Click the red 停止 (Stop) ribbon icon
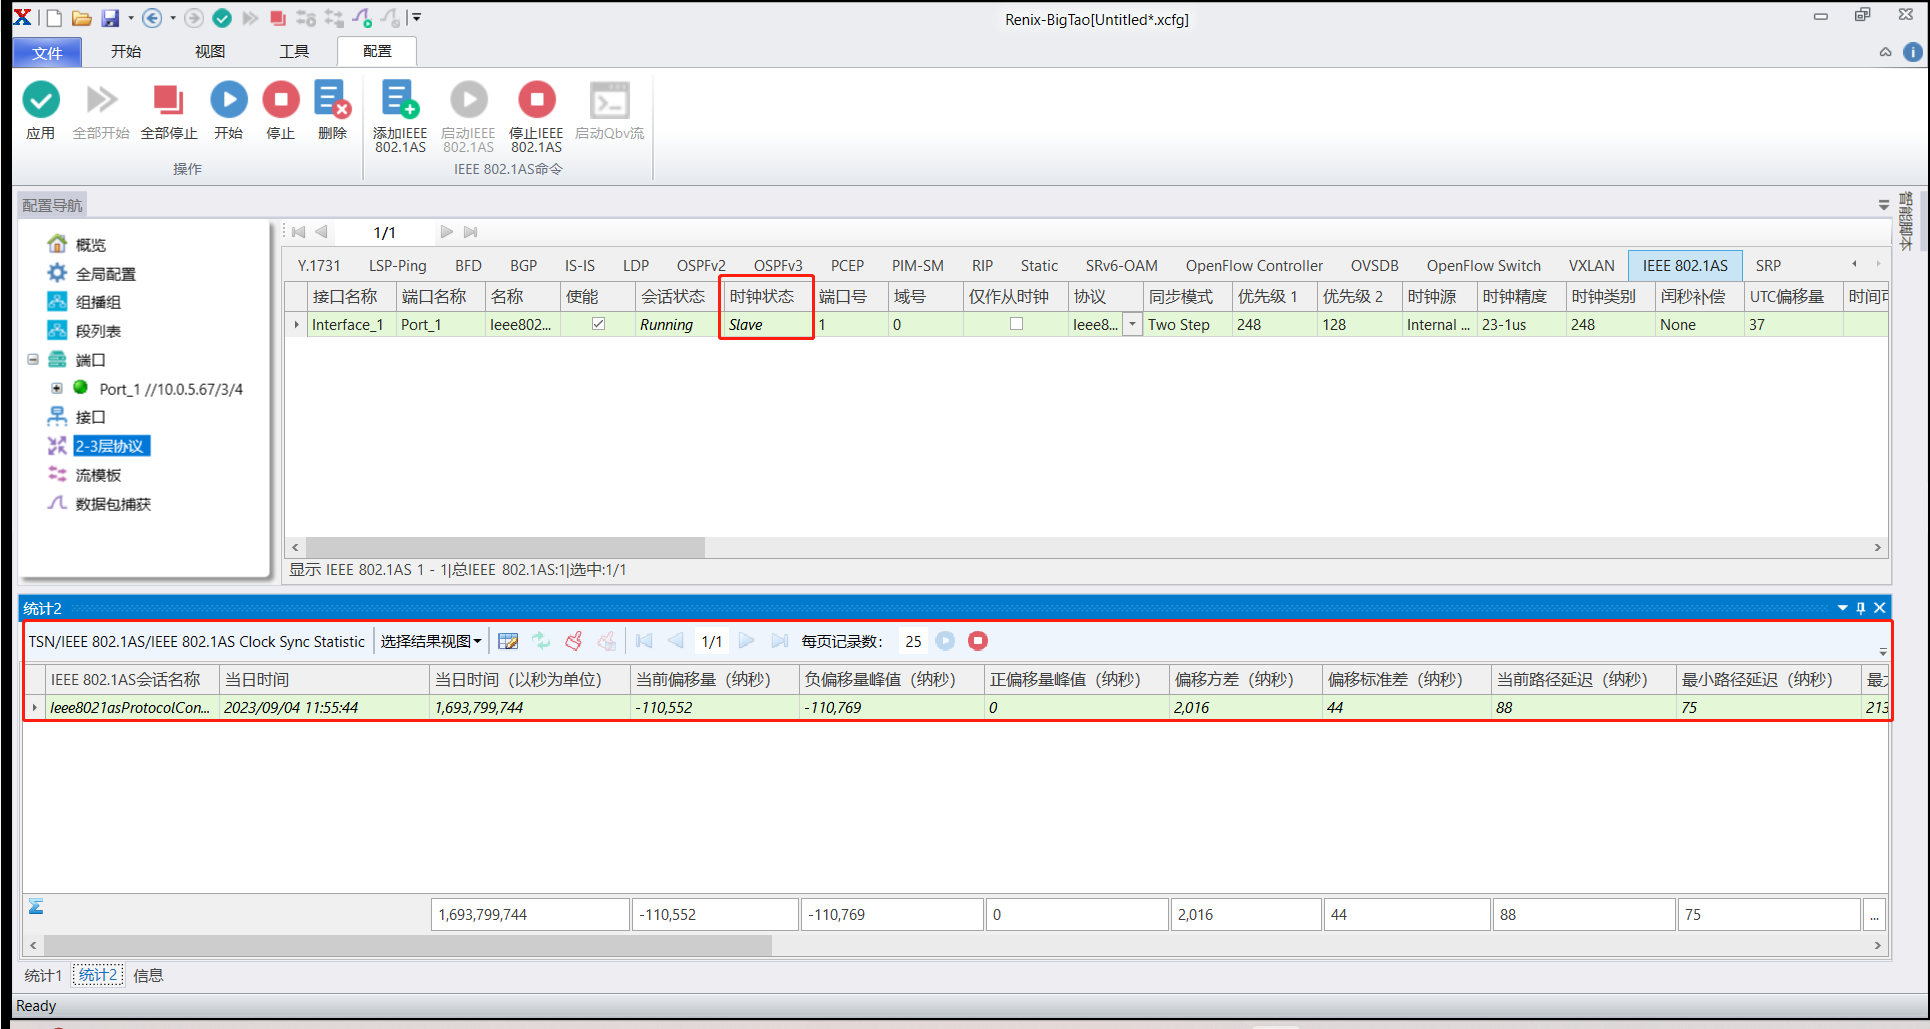Screen dimensions: 1930x1029 (x=281, y=100)
